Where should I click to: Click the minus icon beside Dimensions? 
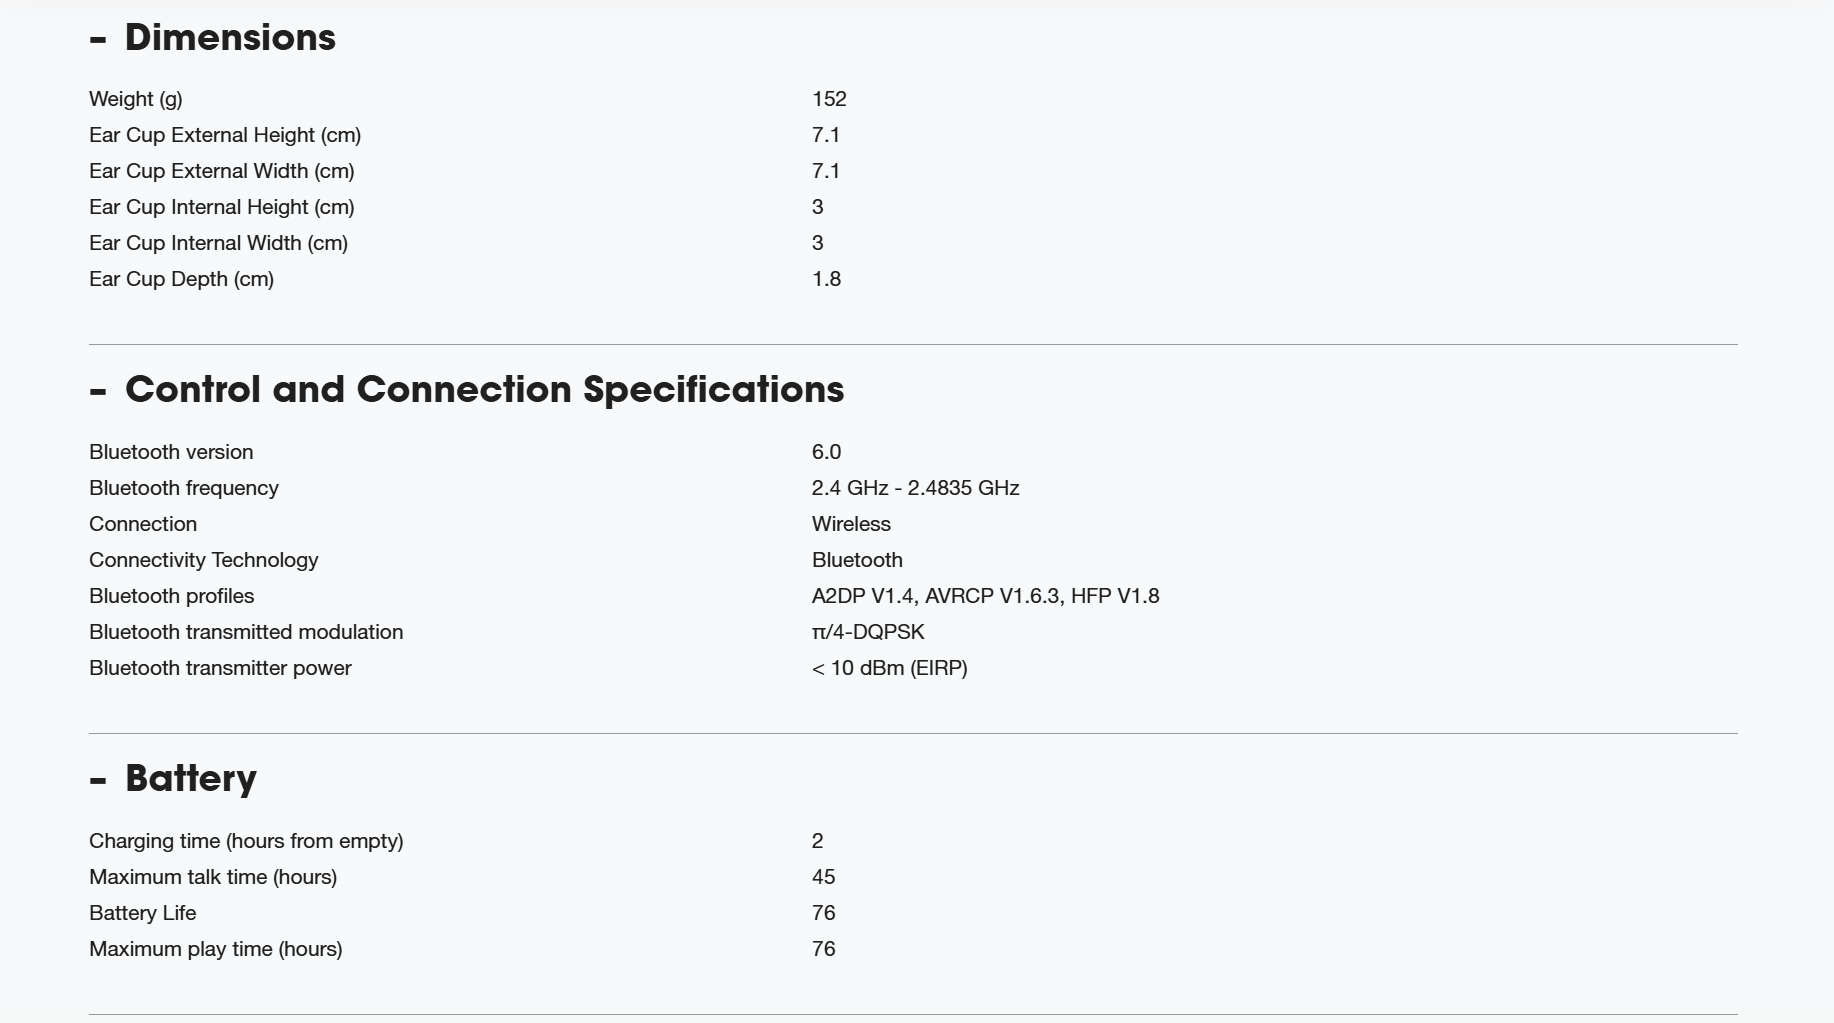click(98, 41)
